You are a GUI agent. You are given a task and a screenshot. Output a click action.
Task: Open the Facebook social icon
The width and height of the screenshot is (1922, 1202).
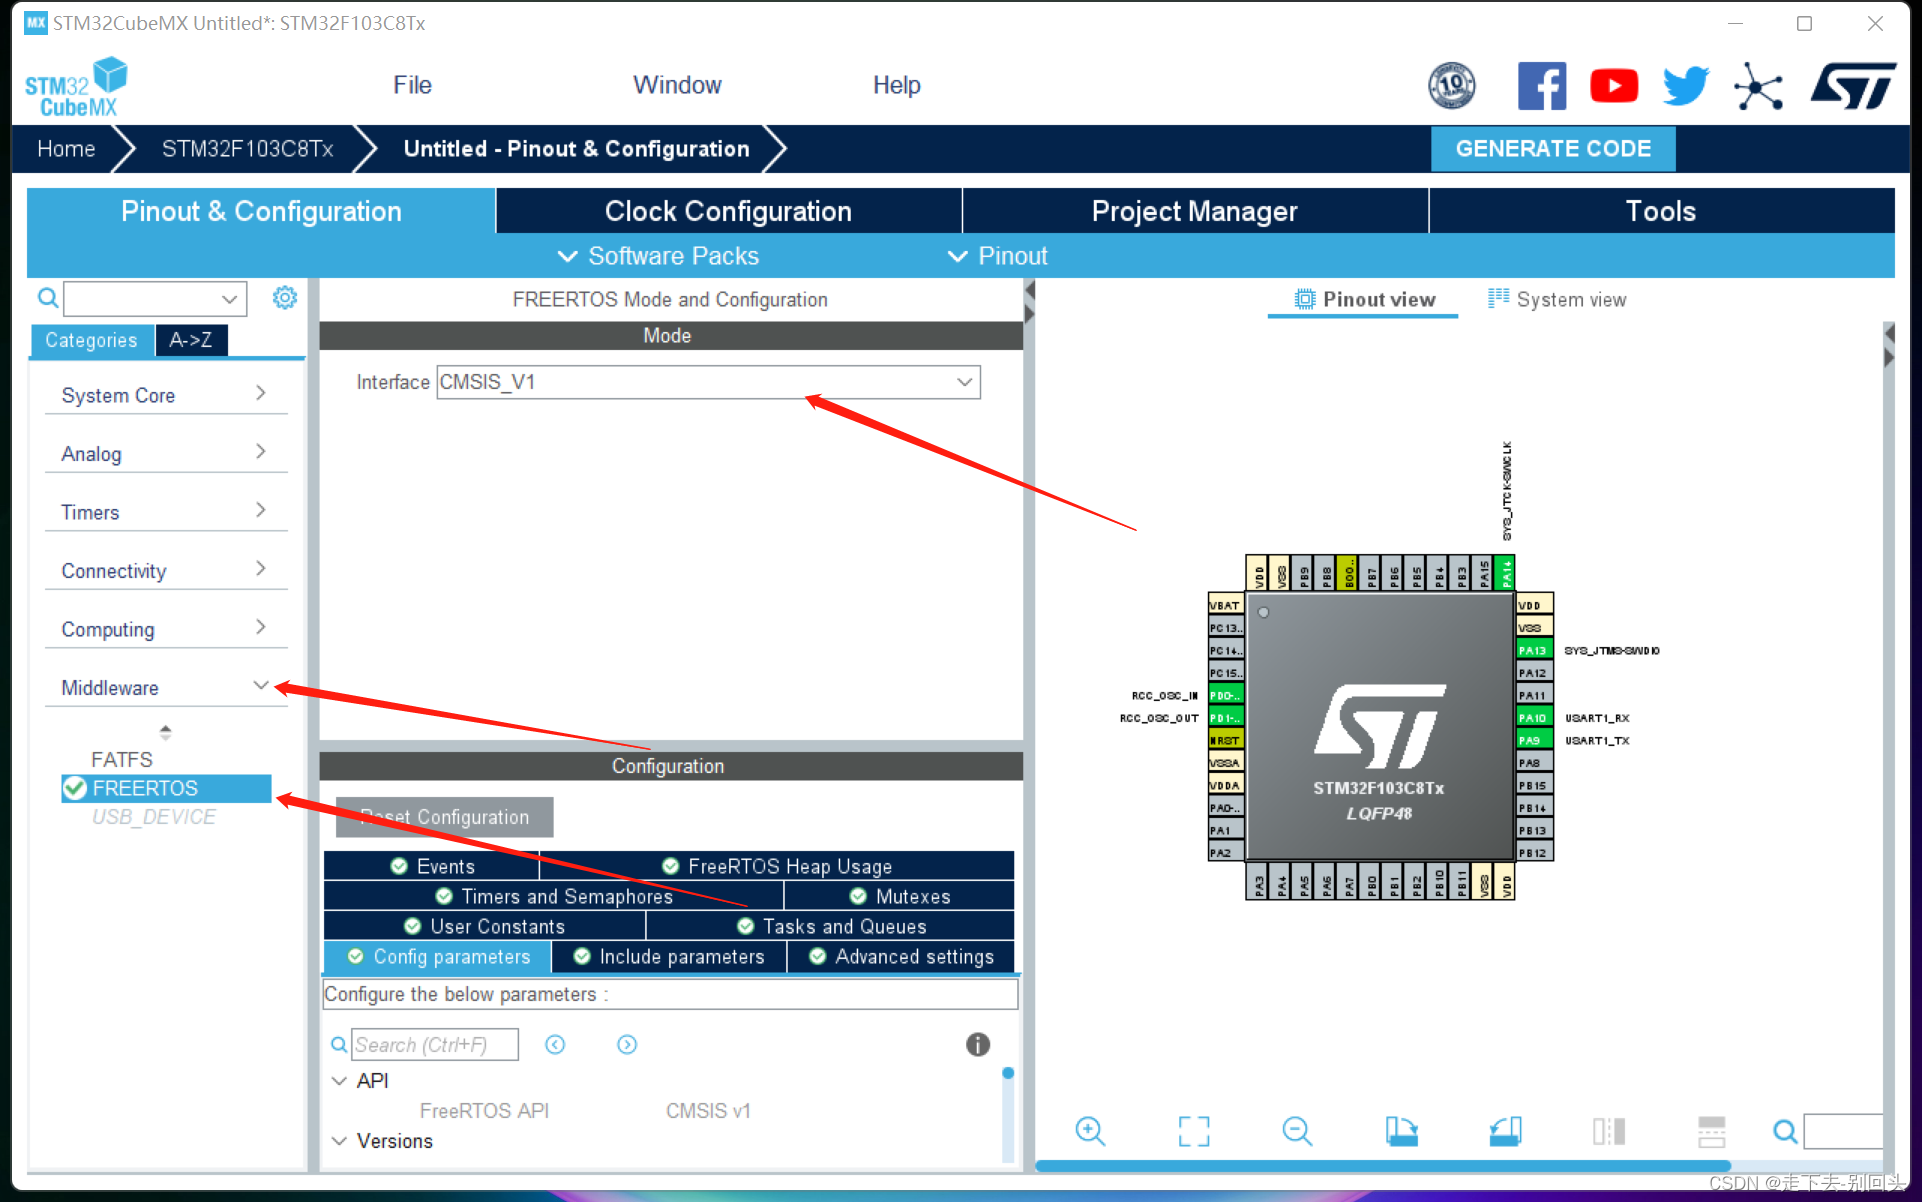click(1543, 86)
